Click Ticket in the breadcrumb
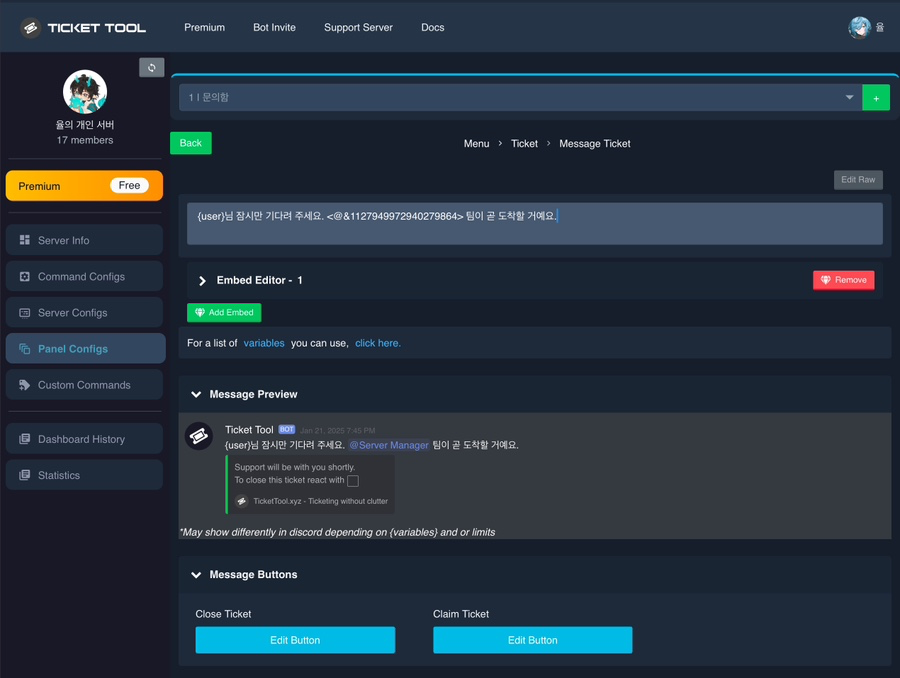 point(524,144)
